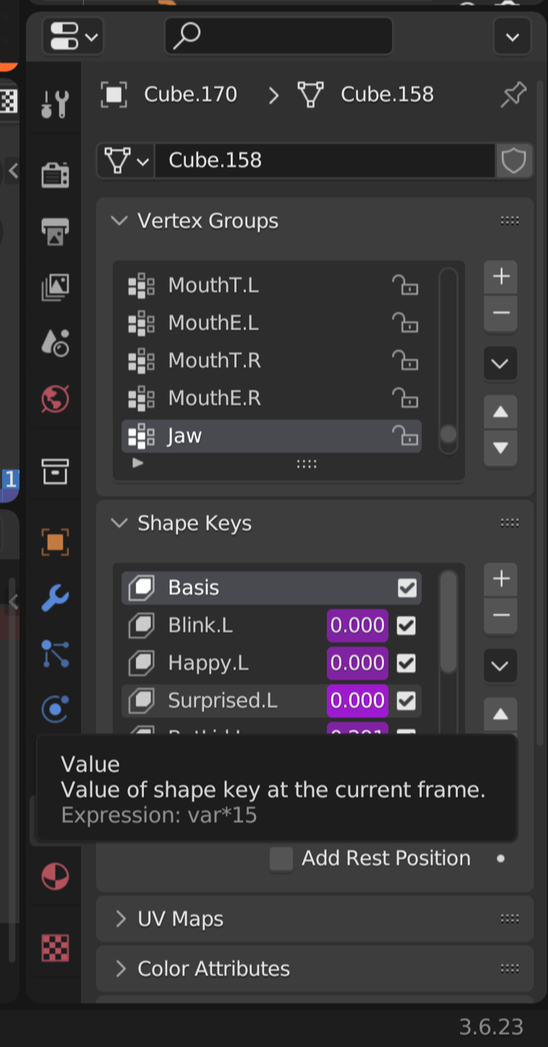The height and width of the screenshot is (1047, 548).
Task: Open the Modifiers wrench tab
Action: [55, 598]
